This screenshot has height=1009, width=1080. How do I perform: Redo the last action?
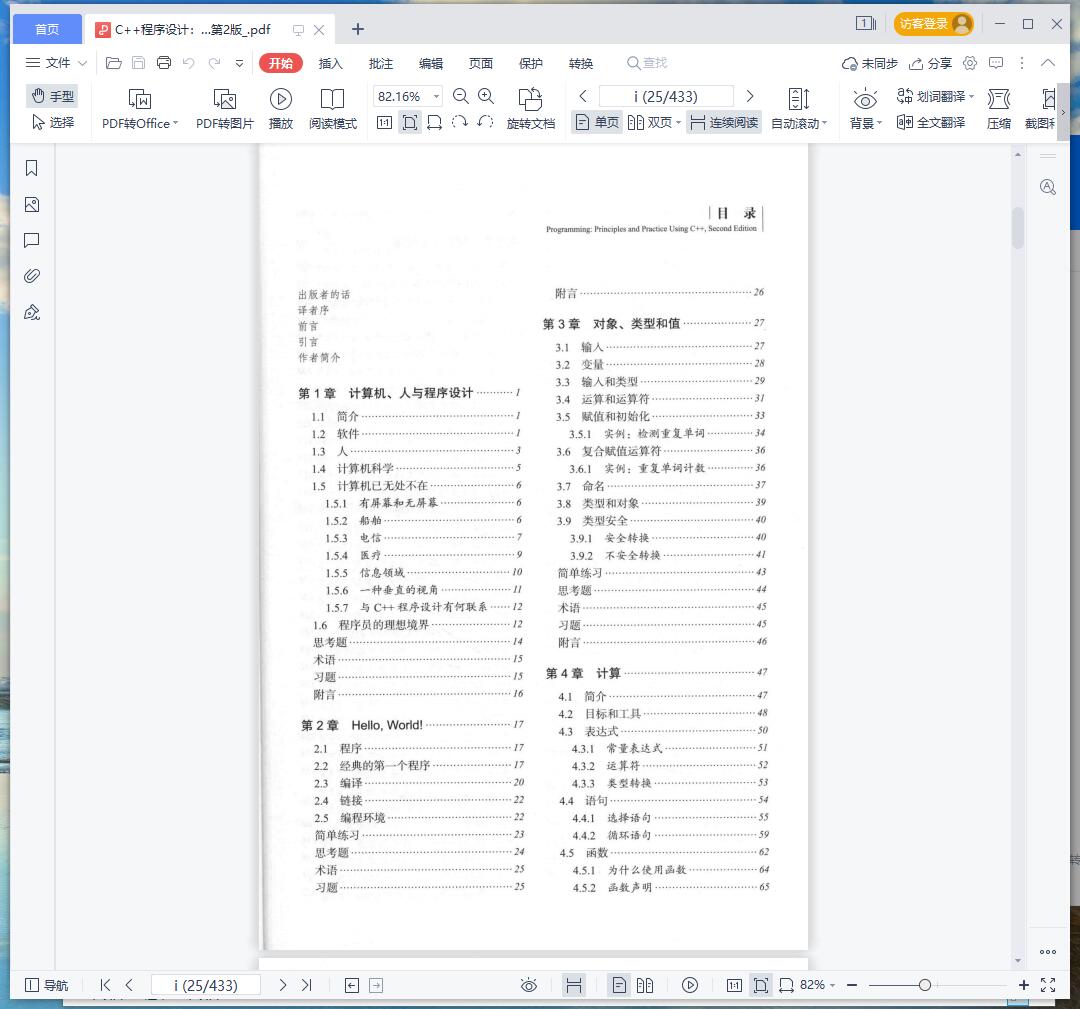pyautogui.click(x=214, y=63)
